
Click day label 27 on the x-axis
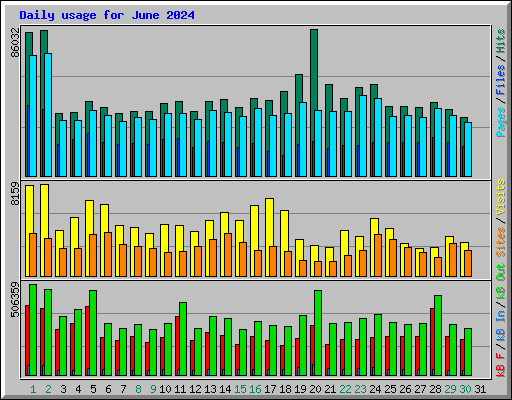pyautogui.click(x=420, y=389)
